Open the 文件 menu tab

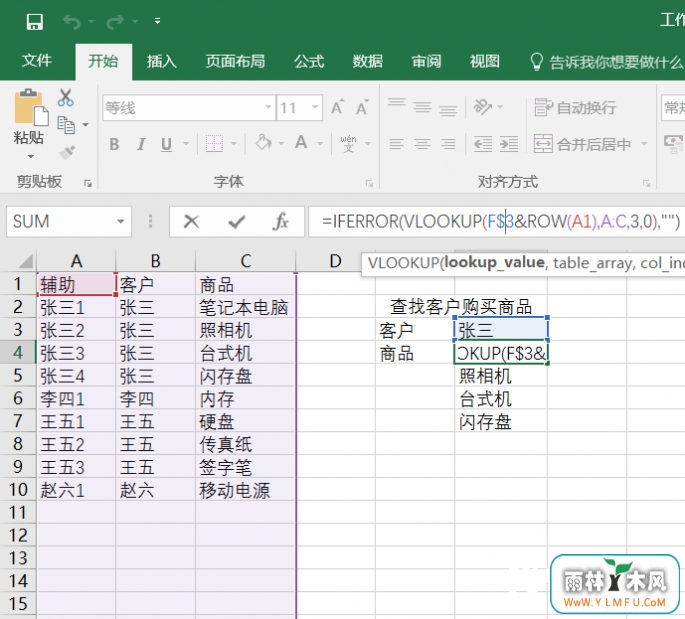click(x=37, y=61)
